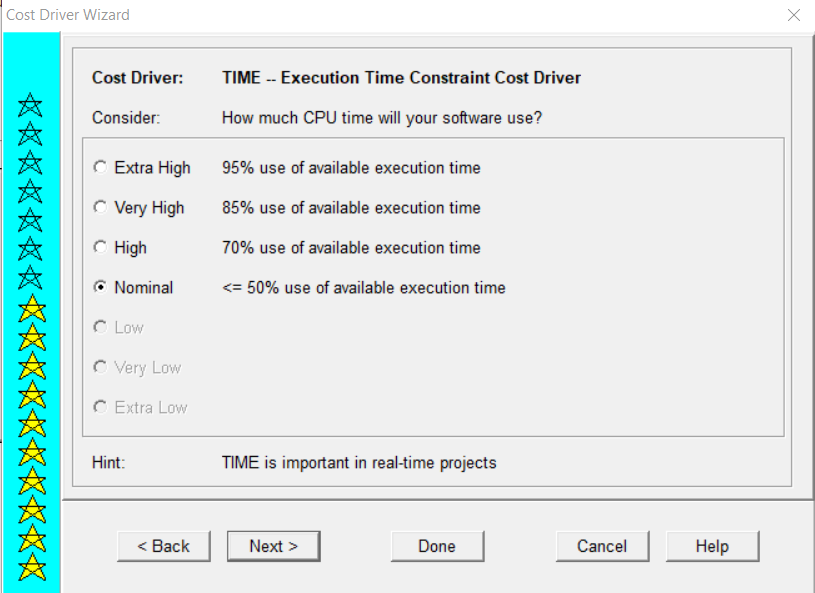
Task: Open Help for the TIME cost driver
Action: click(x=712, y=546)
